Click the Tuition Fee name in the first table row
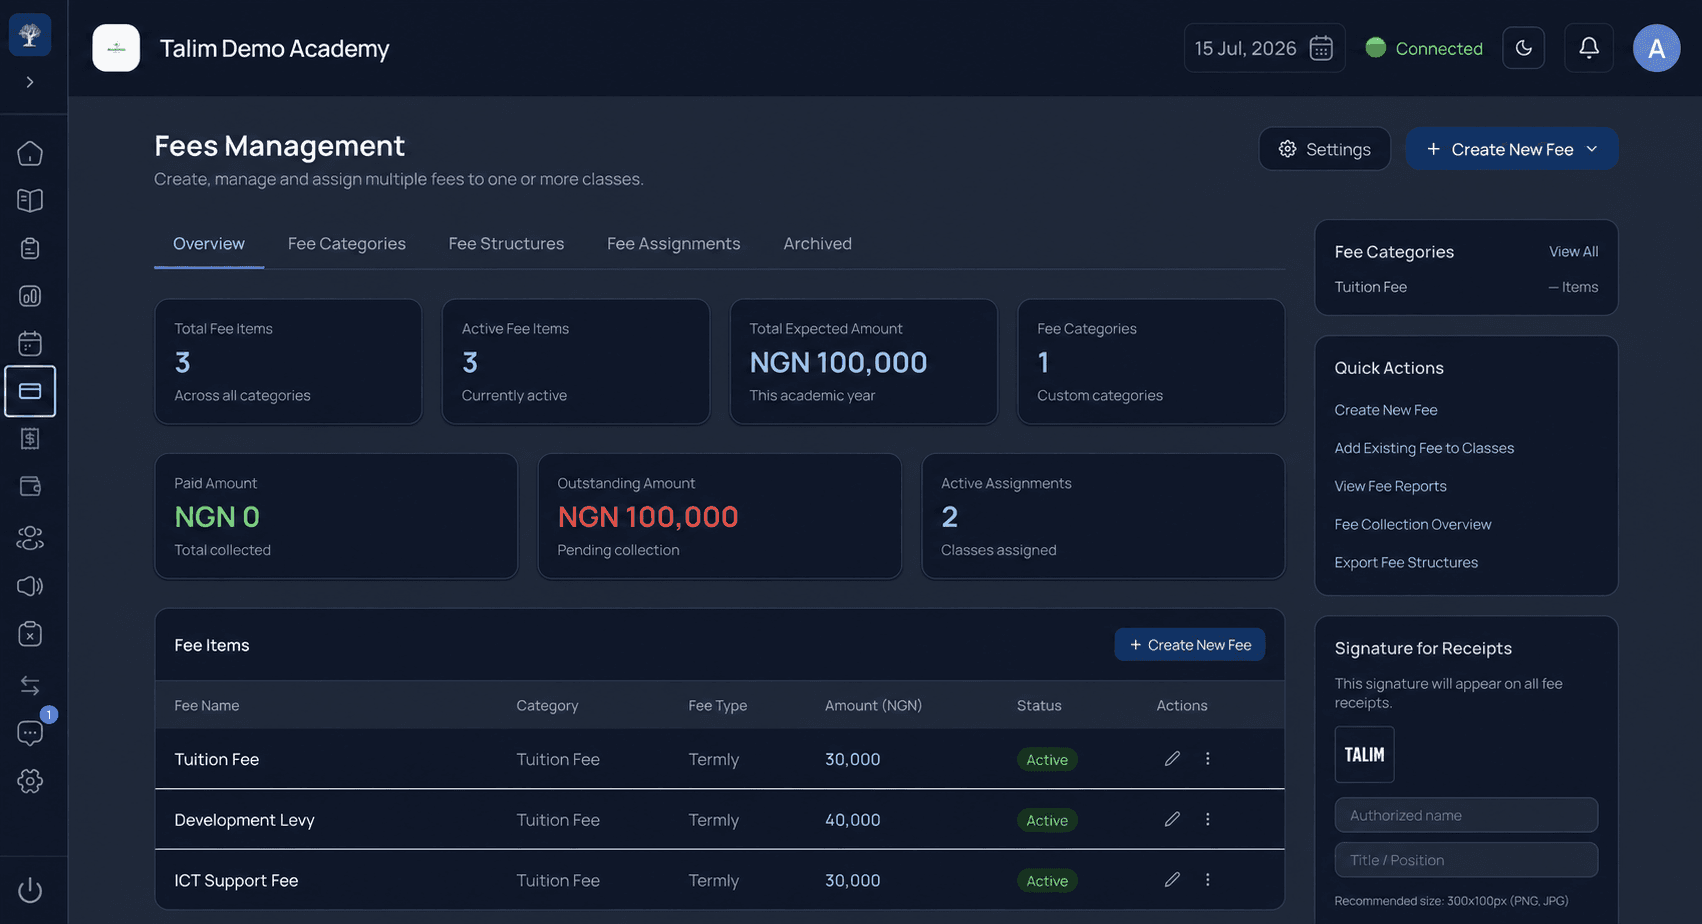This screenshot has width=1702, height=924. (x=217, y=760)
